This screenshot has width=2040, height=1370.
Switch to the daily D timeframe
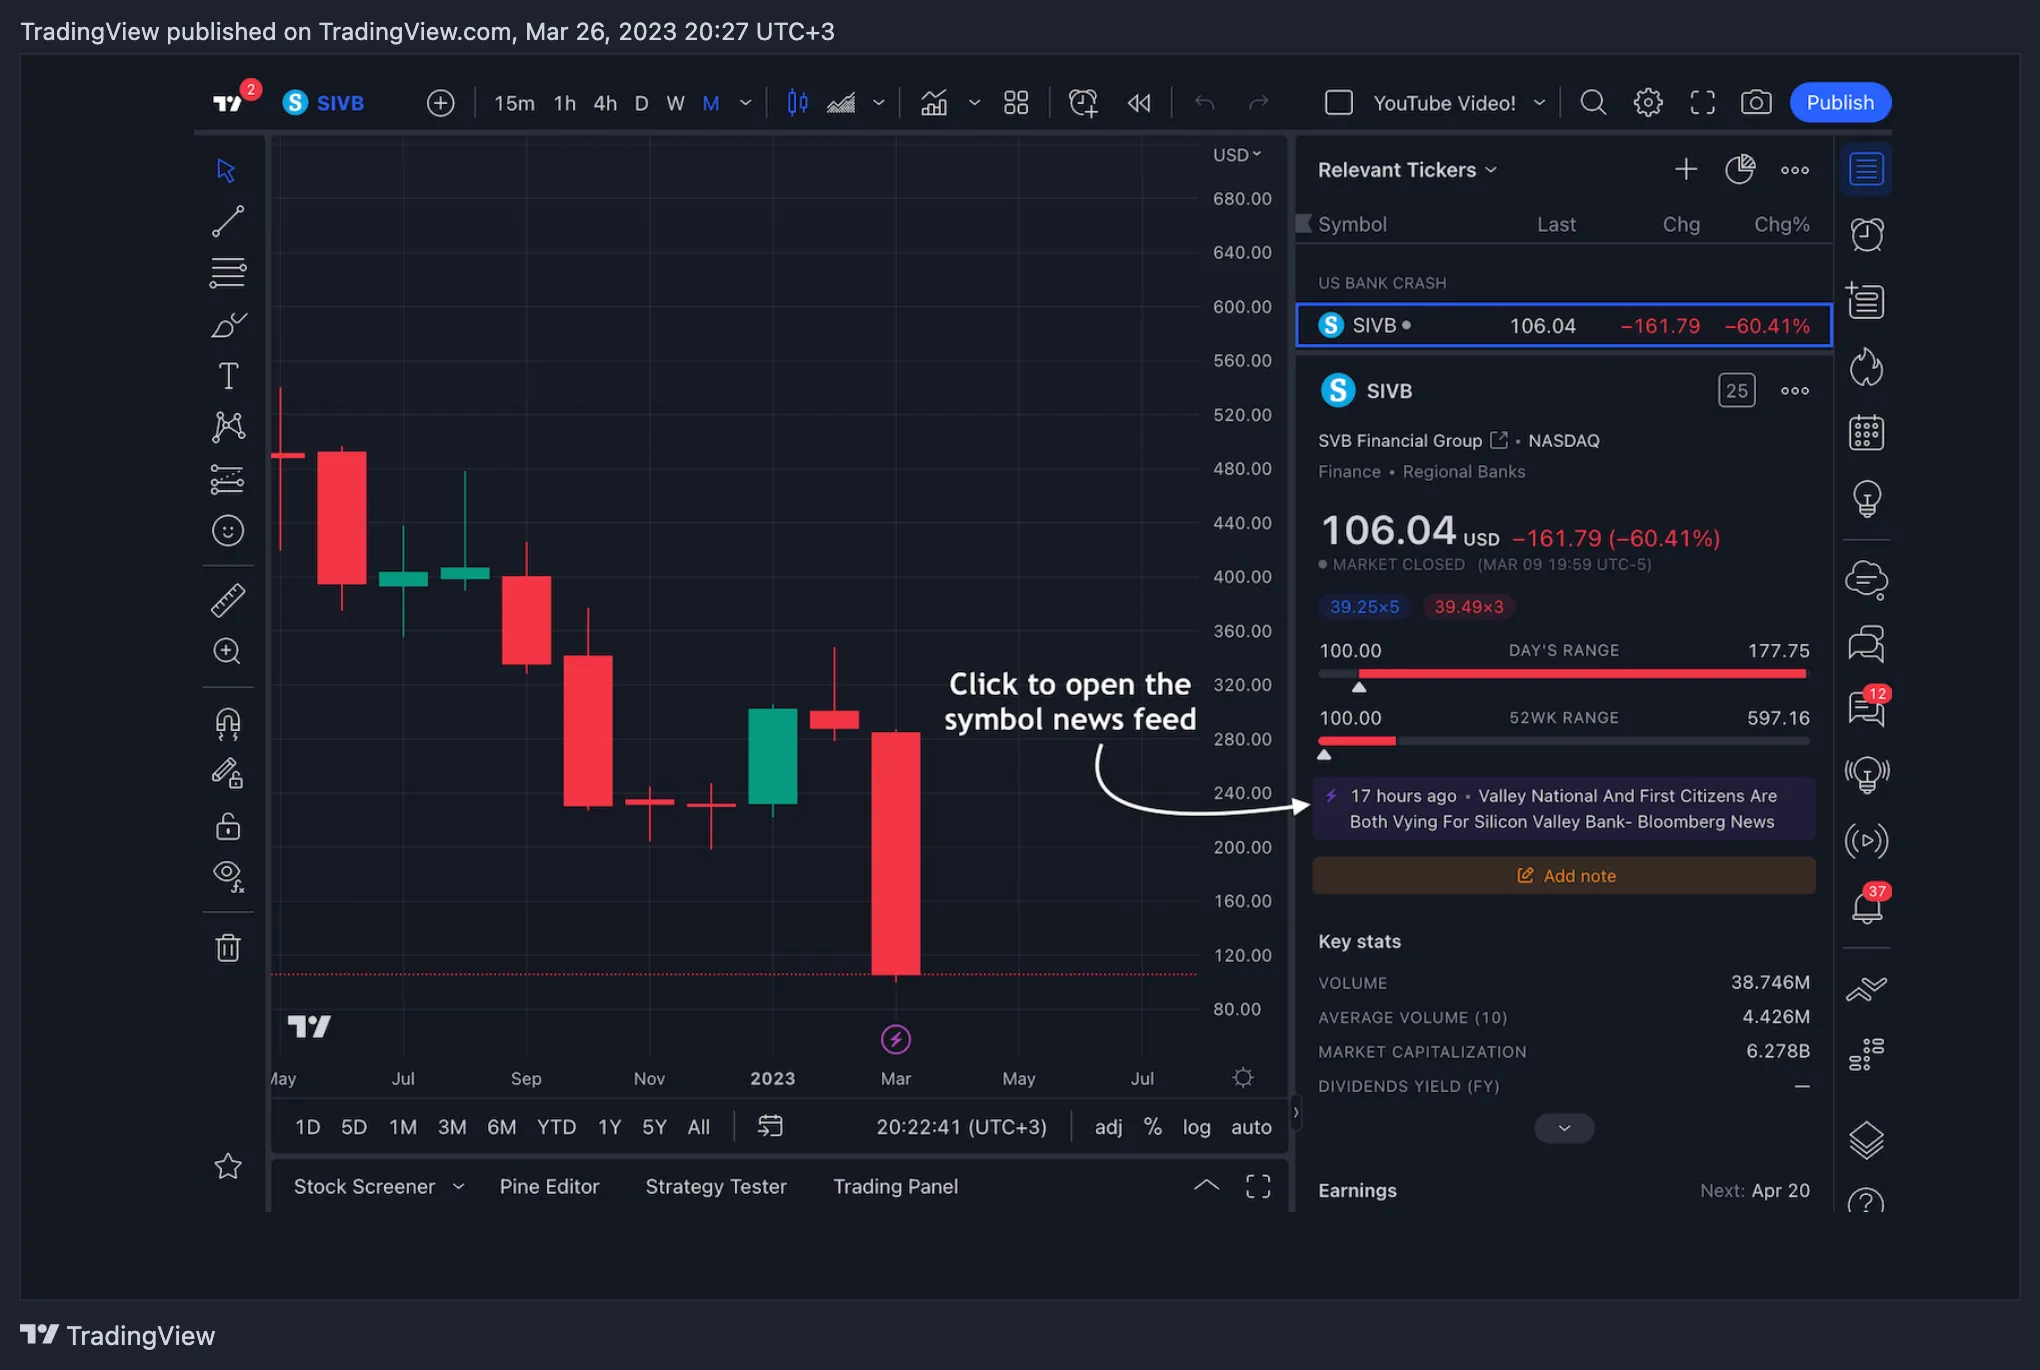point(641,103)
